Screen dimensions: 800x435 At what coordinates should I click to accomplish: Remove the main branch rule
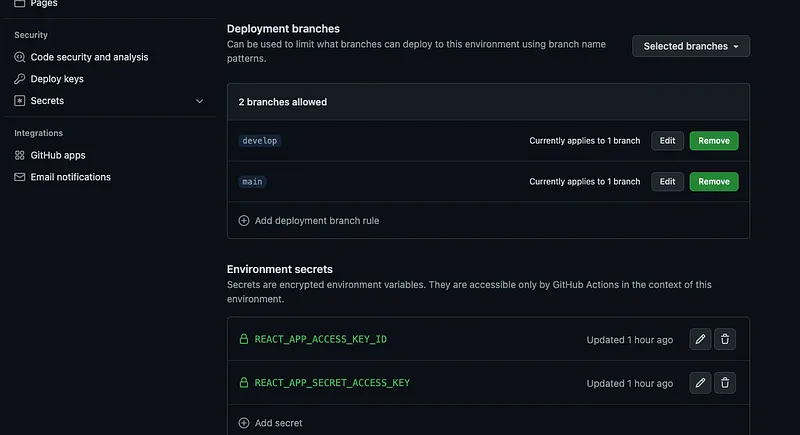pos(714,182)
